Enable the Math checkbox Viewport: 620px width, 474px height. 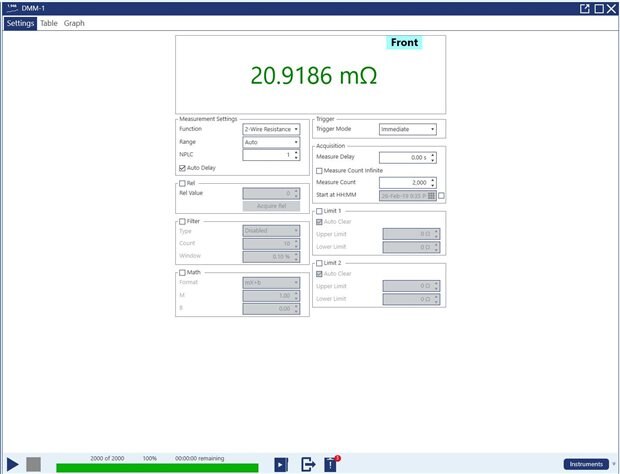182,273
